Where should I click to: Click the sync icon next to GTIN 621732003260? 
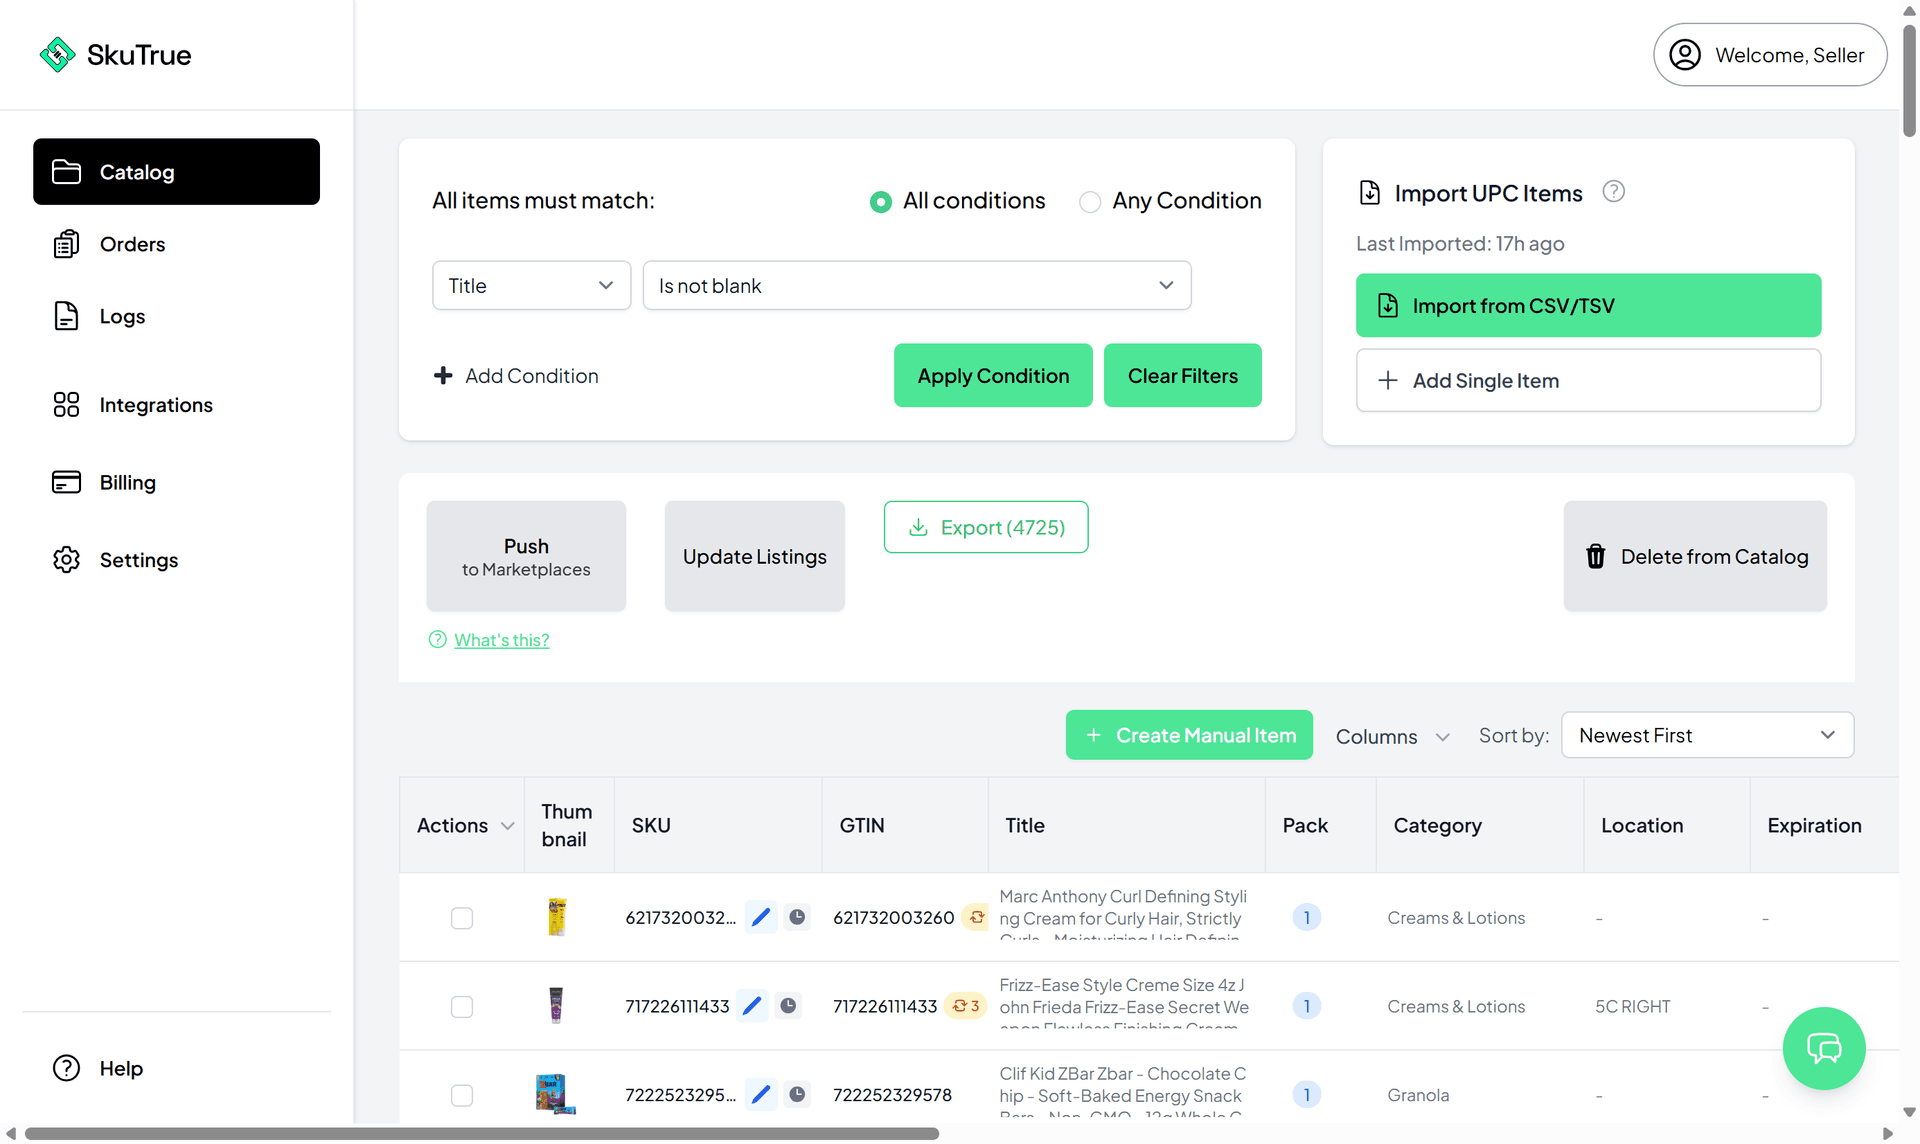click(x=975, y=917)
